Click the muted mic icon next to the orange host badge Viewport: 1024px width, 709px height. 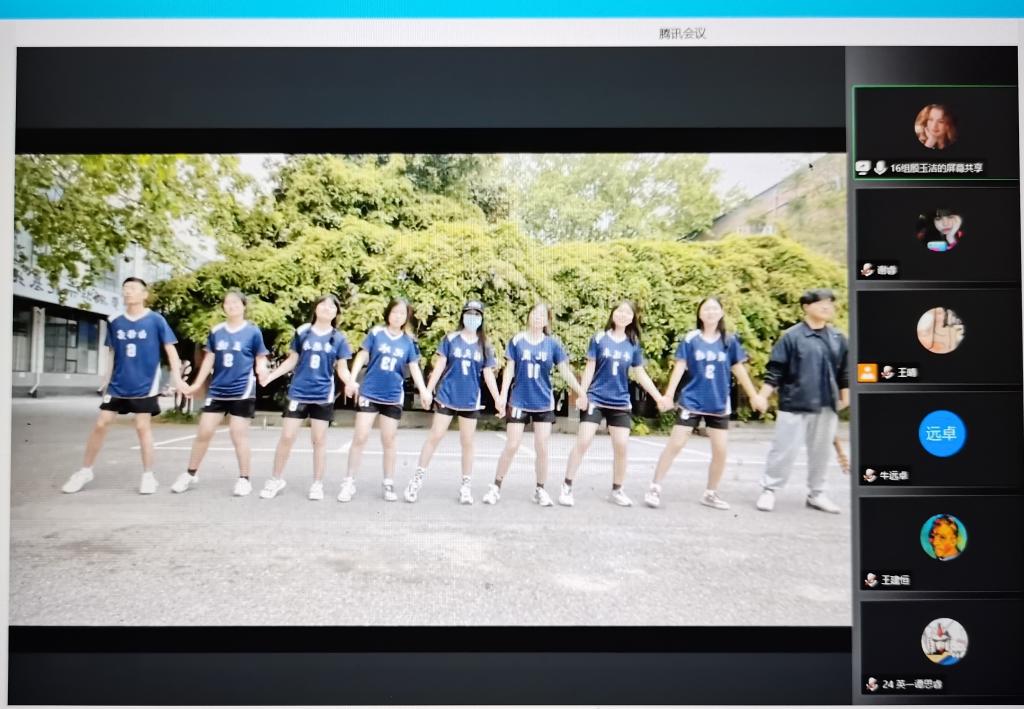click(x=886, y=372)
